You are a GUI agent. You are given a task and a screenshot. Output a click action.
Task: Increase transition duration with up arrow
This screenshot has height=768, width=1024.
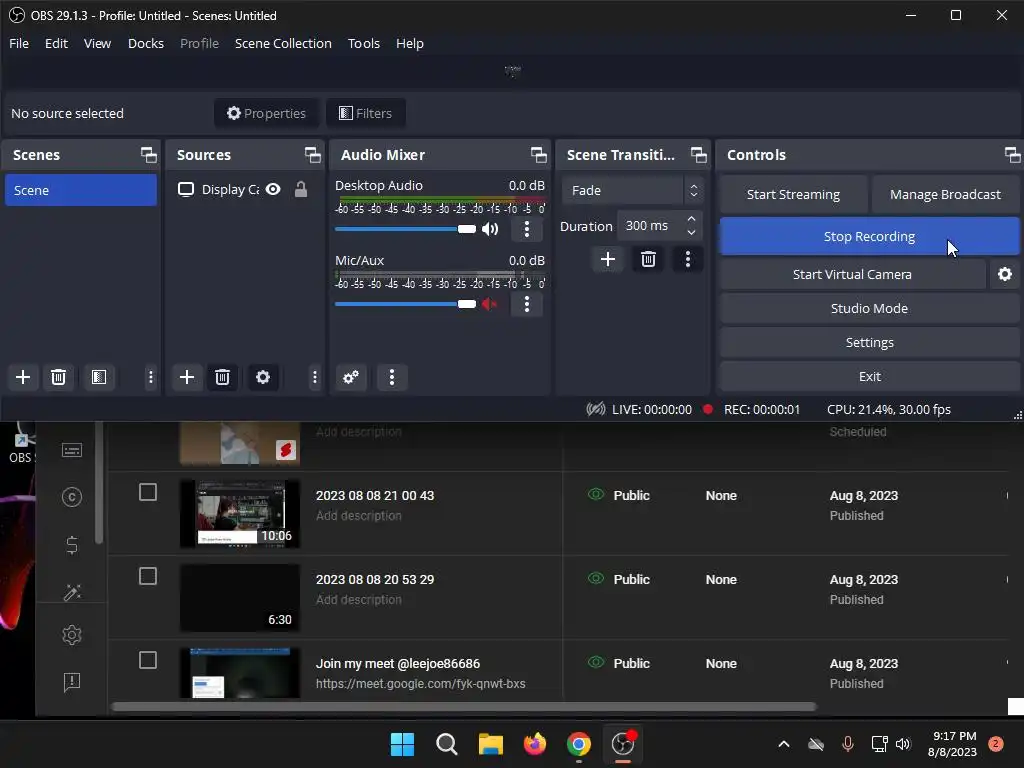point(691,219)
